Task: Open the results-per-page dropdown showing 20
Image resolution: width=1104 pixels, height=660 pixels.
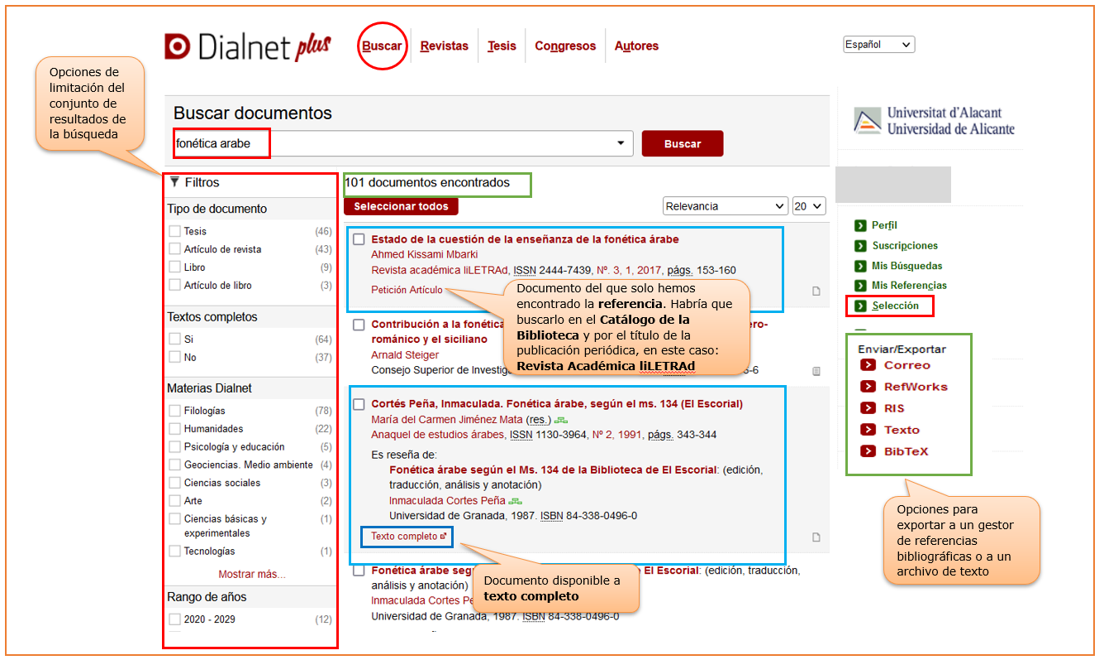Action: tap(808, 206)
